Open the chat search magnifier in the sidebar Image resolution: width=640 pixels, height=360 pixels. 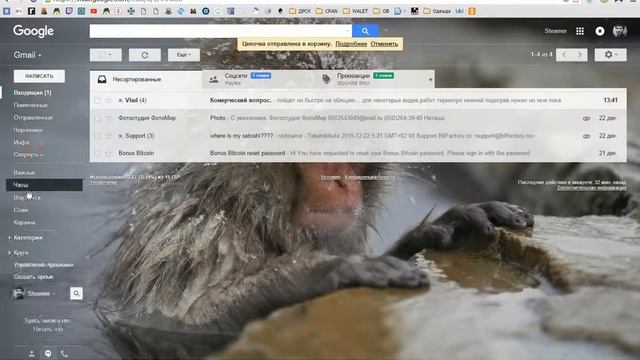(76, 293)
